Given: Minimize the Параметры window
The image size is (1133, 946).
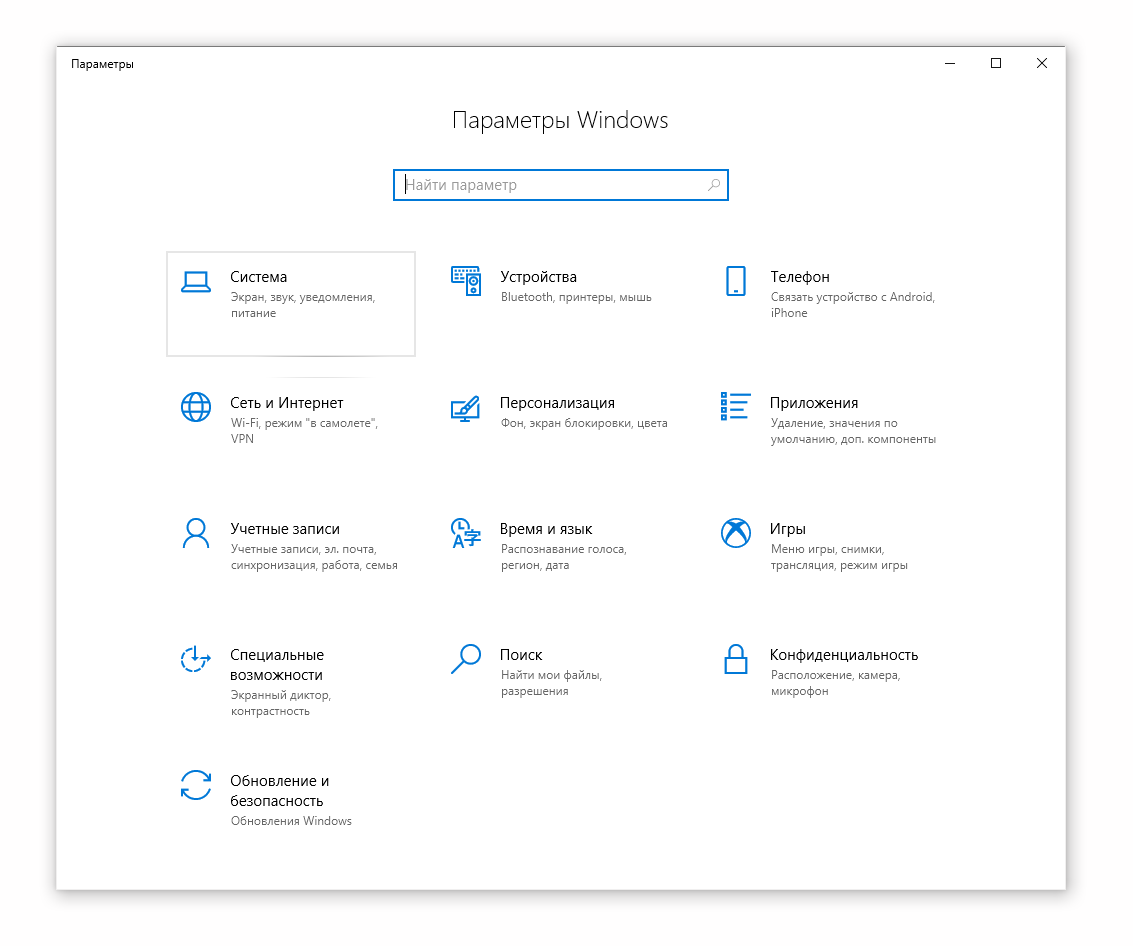Looking at the screenshot, I should click(x=950, y=64).
